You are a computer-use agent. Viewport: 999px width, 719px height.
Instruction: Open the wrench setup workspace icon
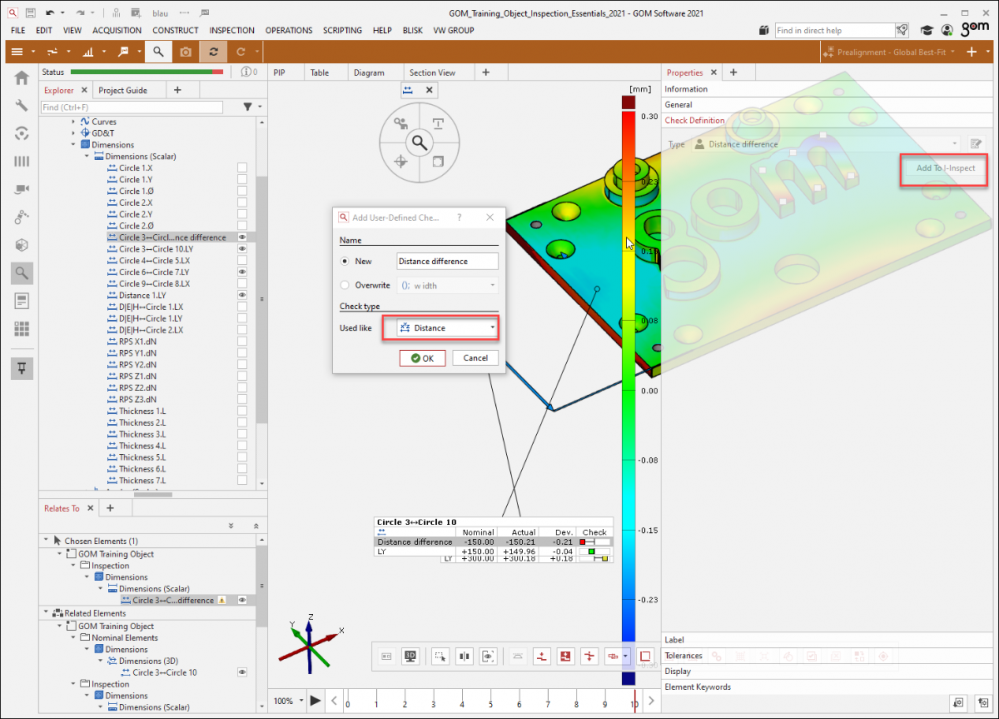coord(21,105)
